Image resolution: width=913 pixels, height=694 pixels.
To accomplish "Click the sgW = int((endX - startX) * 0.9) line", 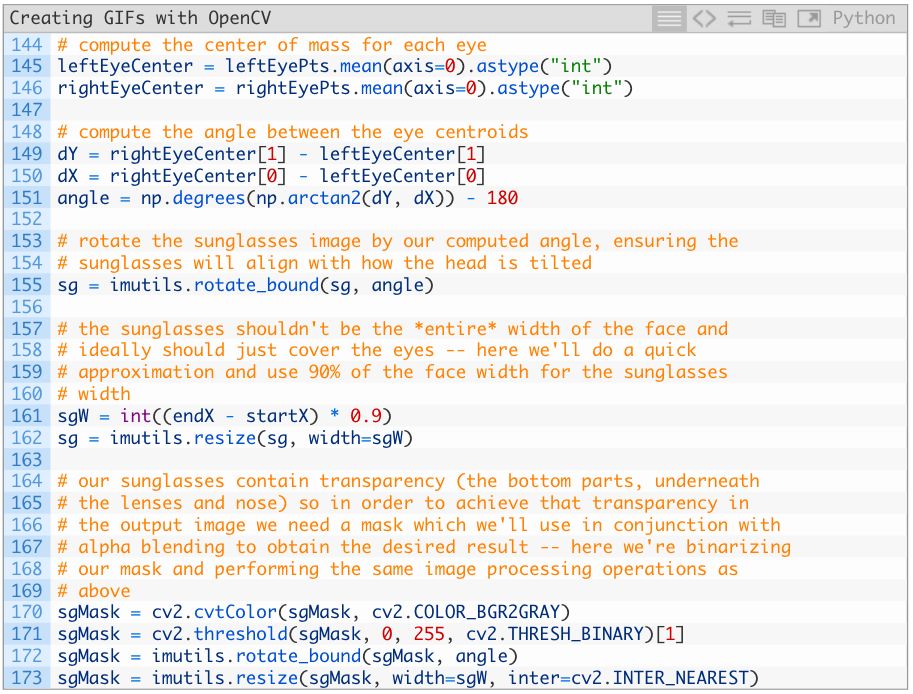I will (x=225, y=416).
